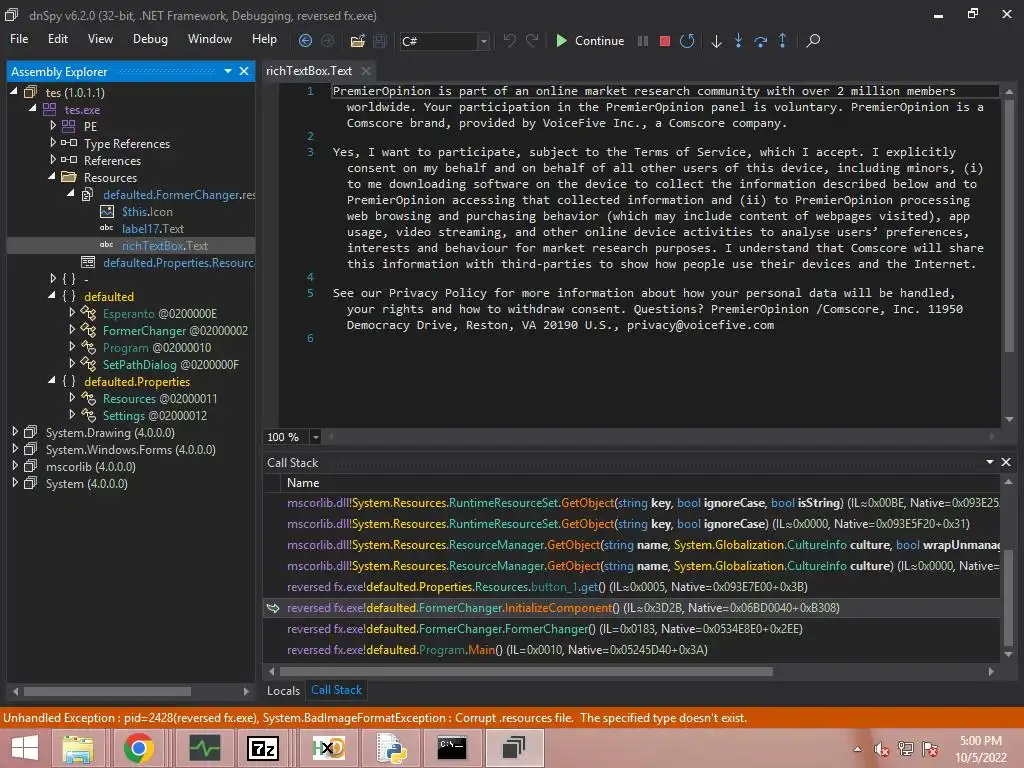Click the Navigate Forward arrow icon
Screen dimensions: 1024x768
[x=327, y=40]
